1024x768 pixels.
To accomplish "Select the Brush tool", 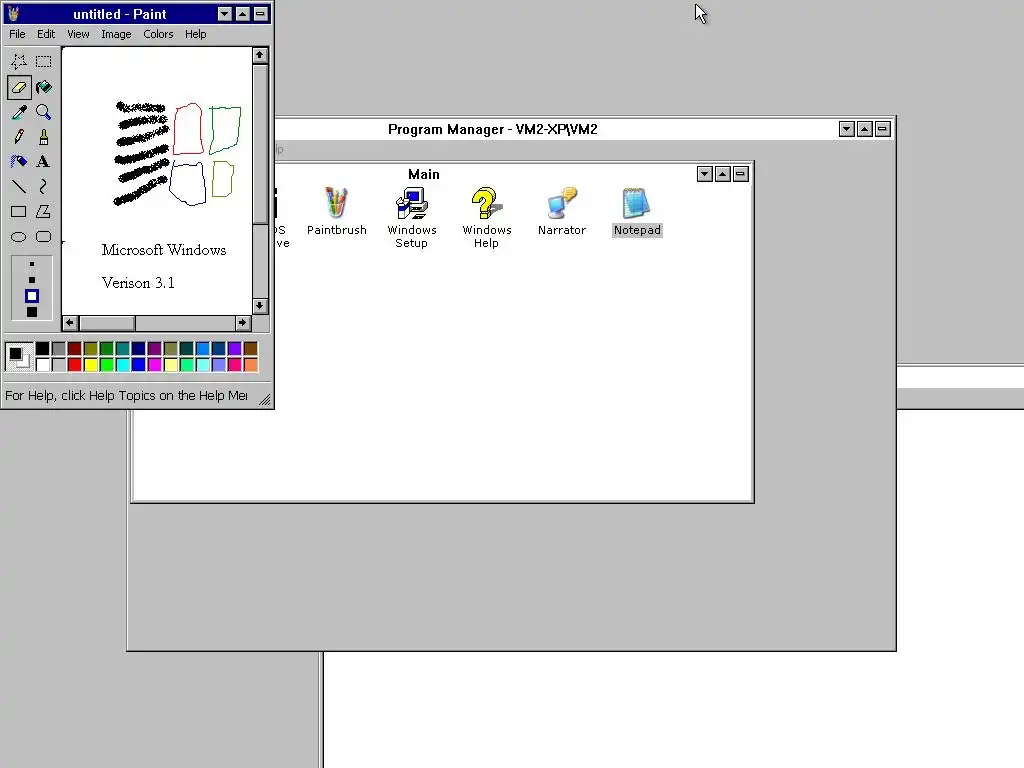I will pos(44,137).
